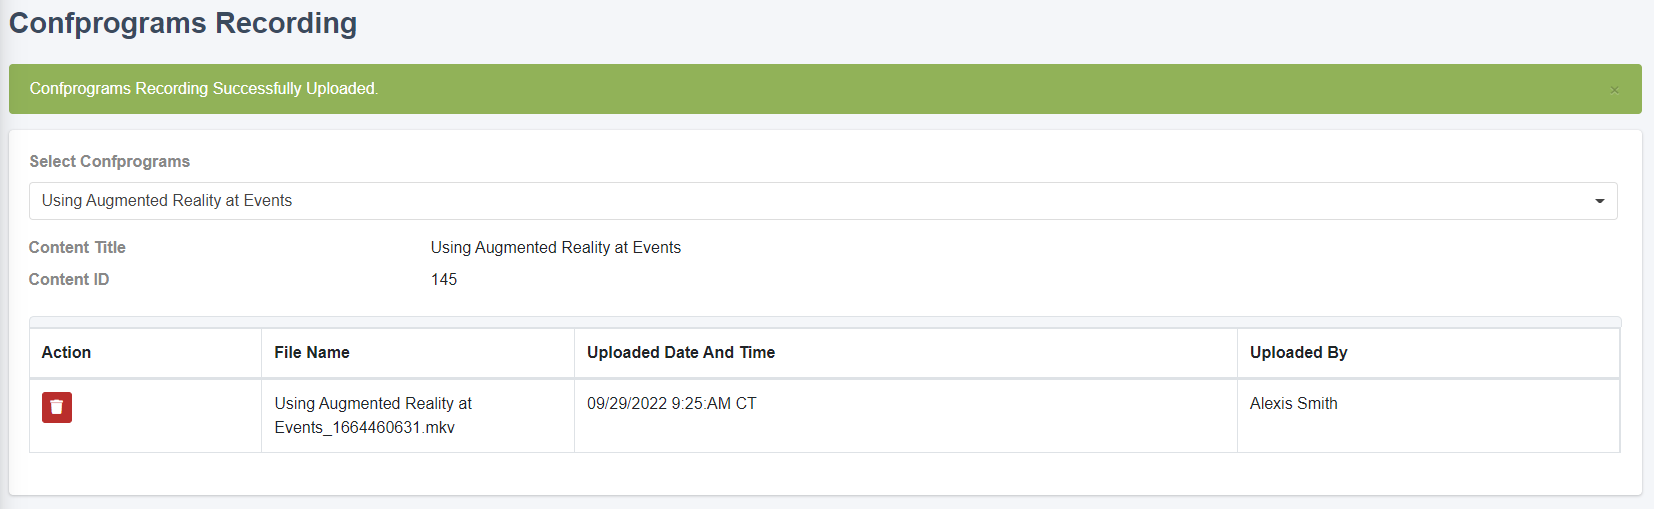
Task: Click the gray bar above the table header
Action: tap(825, 322)
